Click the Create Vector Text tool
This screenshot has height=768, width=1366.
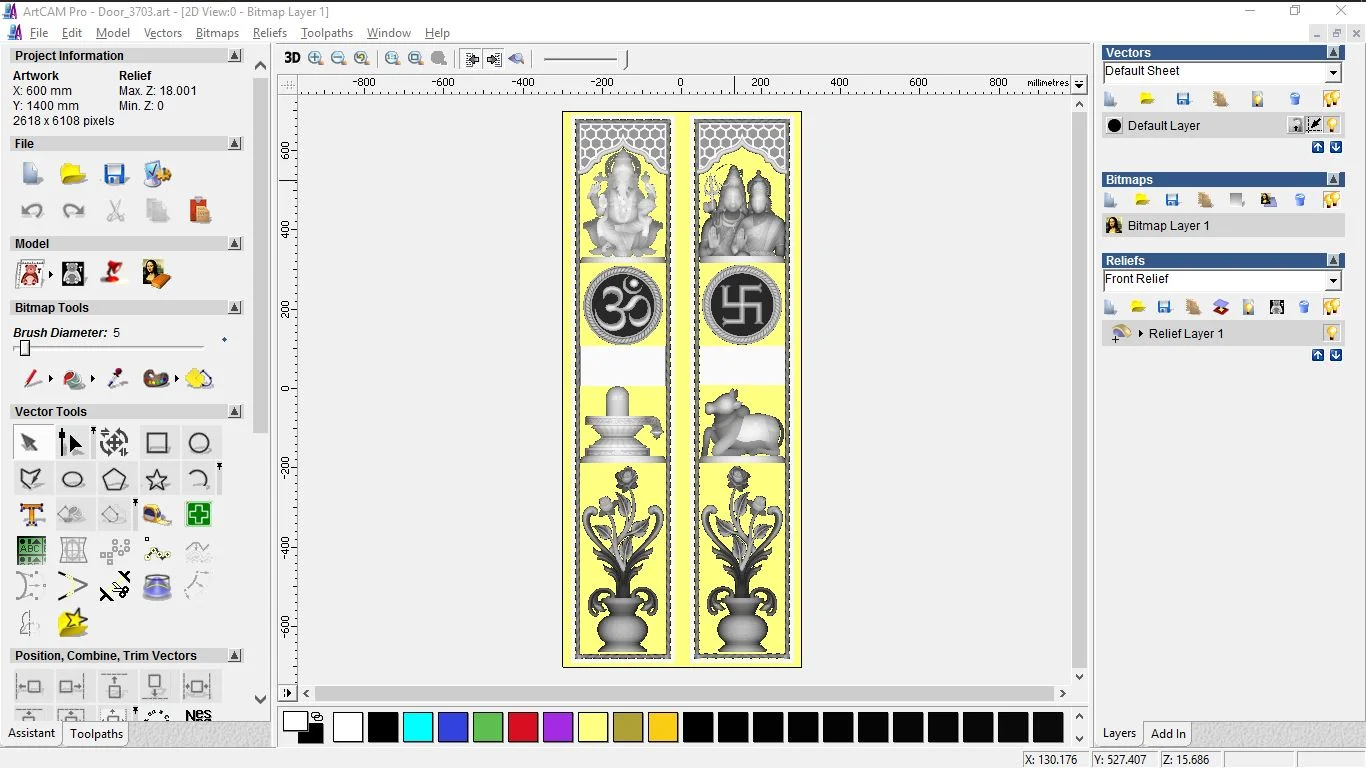(32, 515)
